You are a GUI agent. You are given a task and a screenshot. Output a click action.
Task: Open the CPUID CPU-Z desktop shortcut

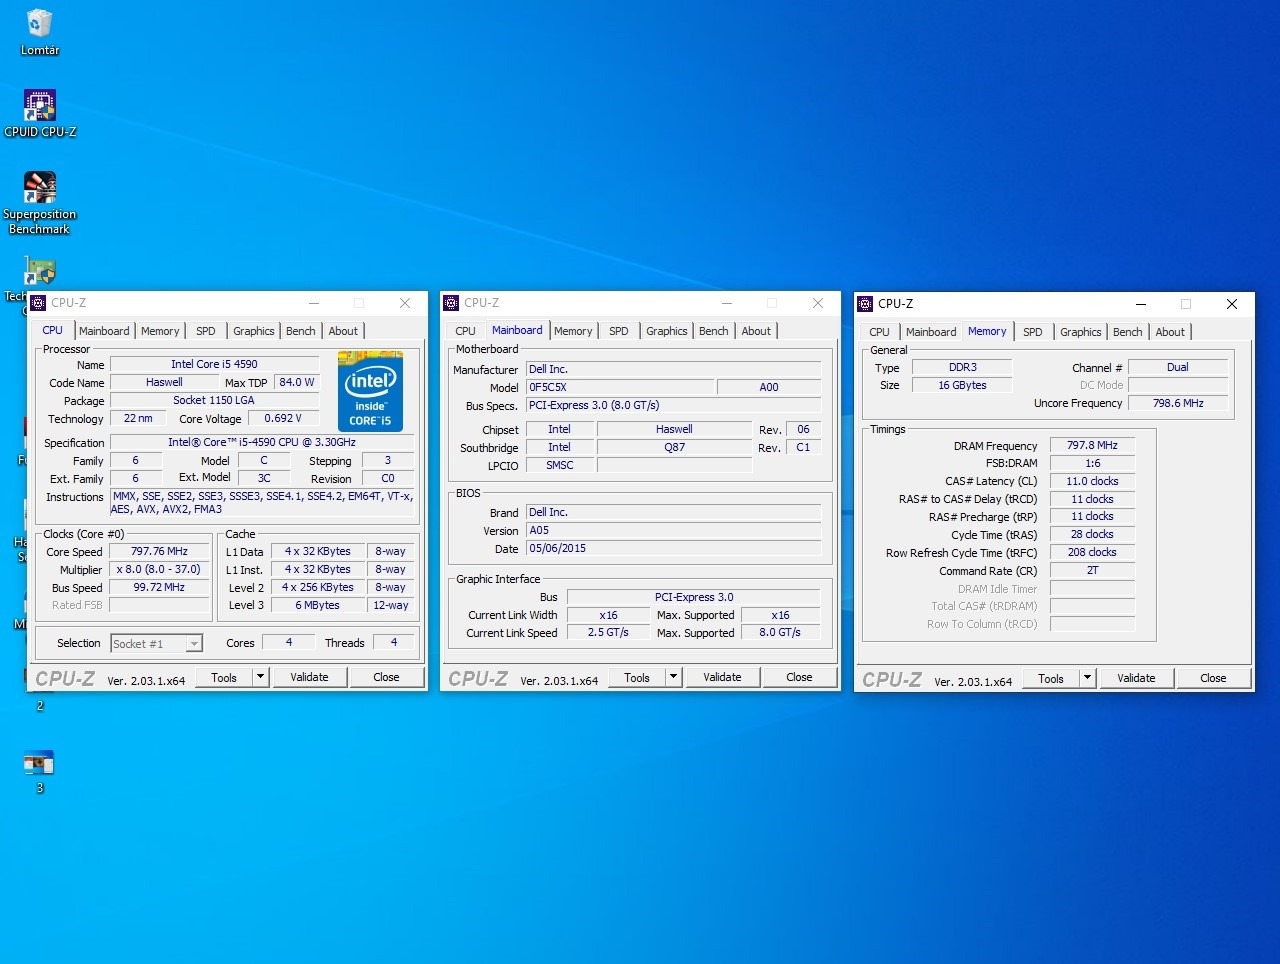point(40,113)
